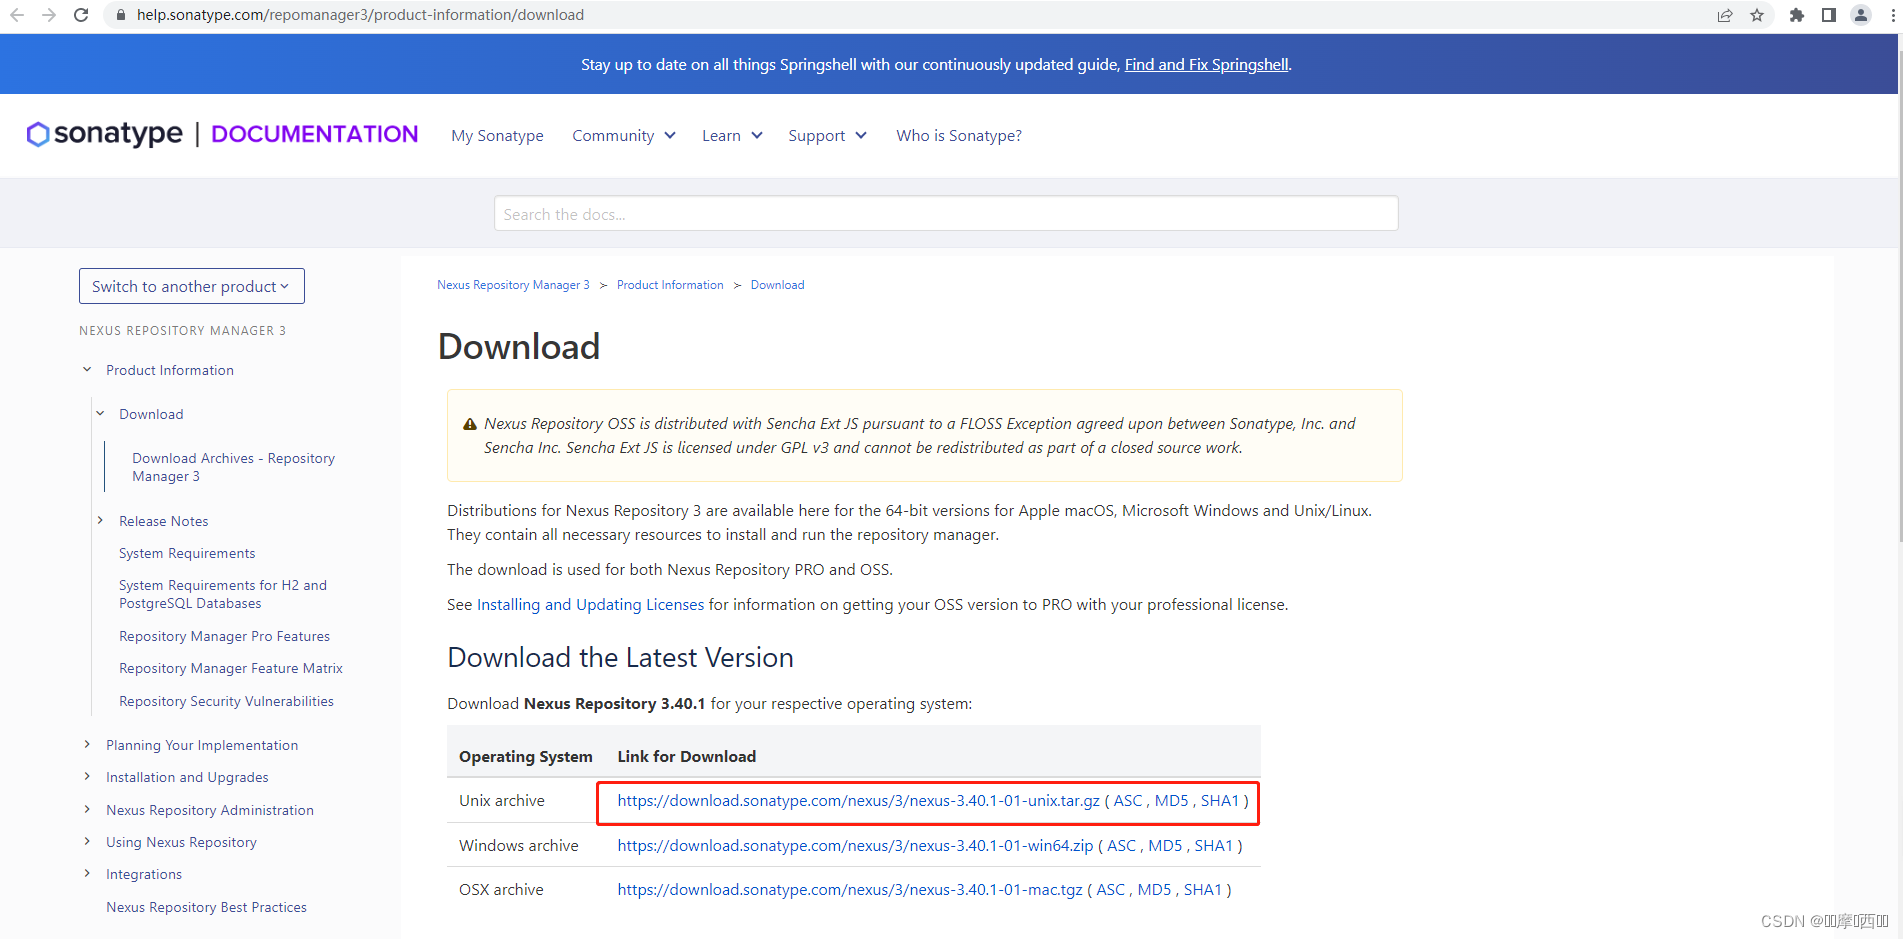
Task: Open Release Notes sidebar item
Action: tap(163, 521)
